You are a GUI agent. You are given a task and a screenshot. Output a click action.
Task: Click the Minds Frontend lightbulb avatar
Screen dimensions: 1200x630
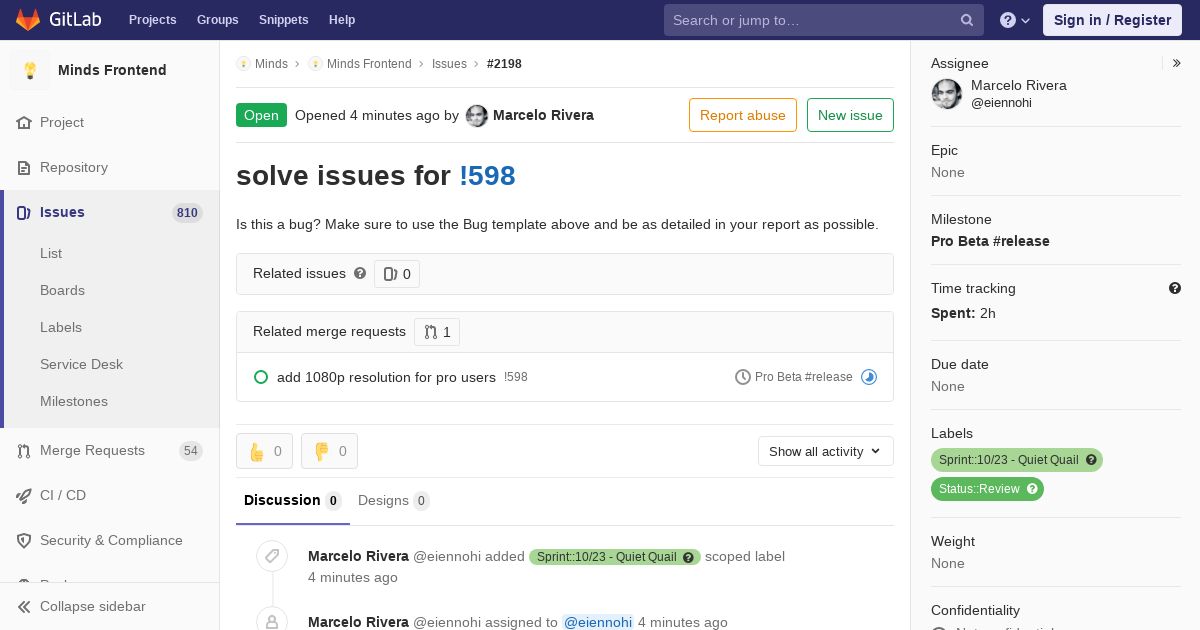tap(30, 70)
